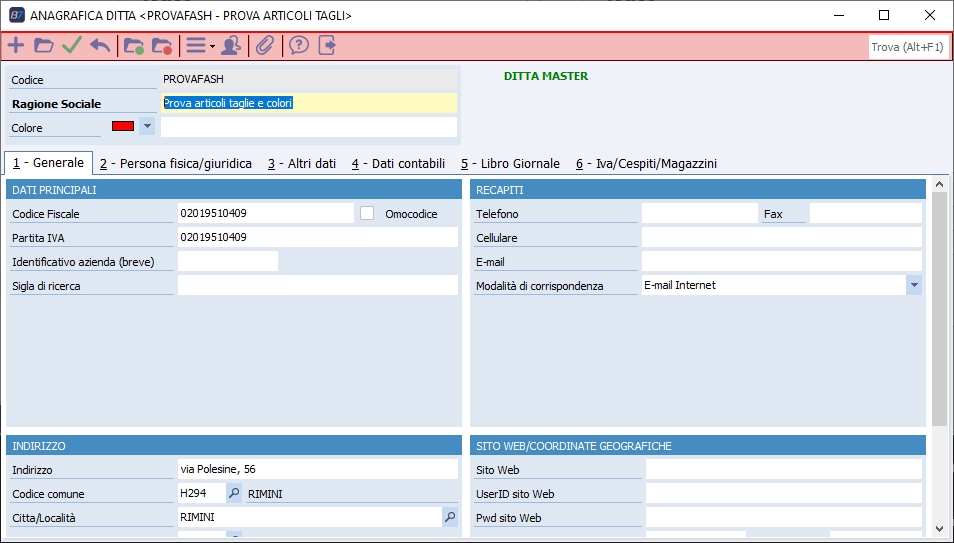Minimize the Anagrafica Ditta window
954x543 pixels.
(x=839, y=15)
